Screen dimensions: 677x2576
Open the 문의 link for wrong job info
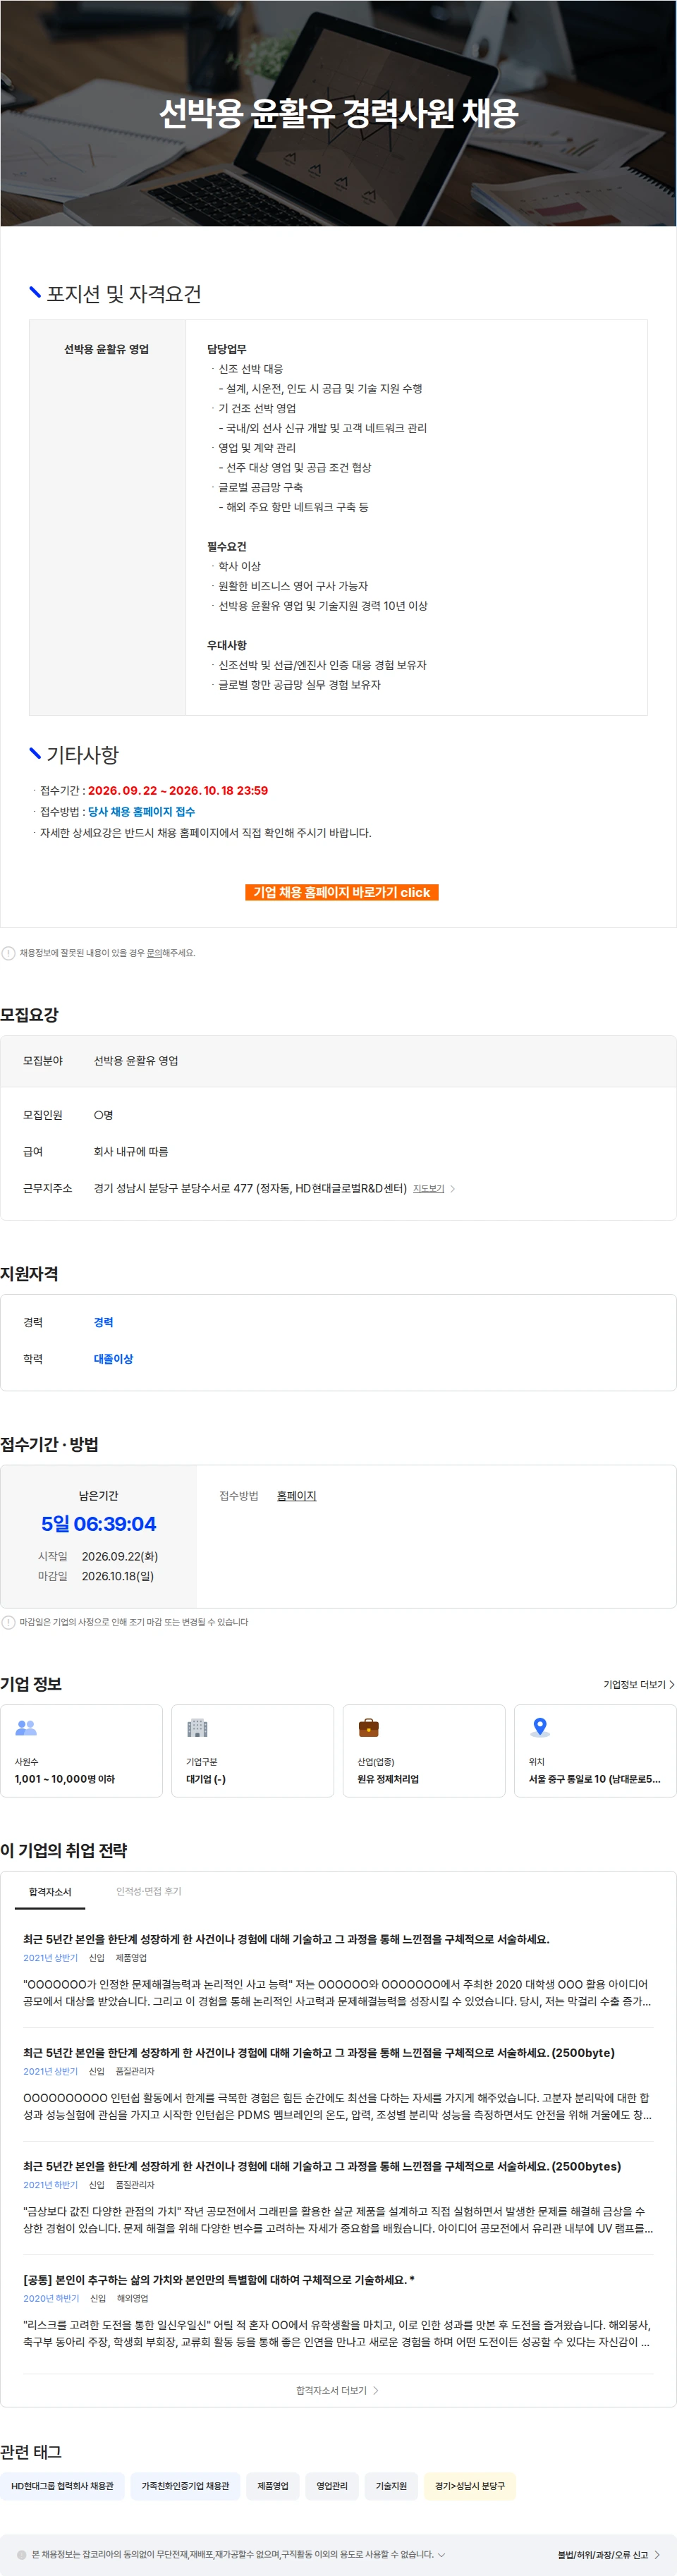coord(154,953)
